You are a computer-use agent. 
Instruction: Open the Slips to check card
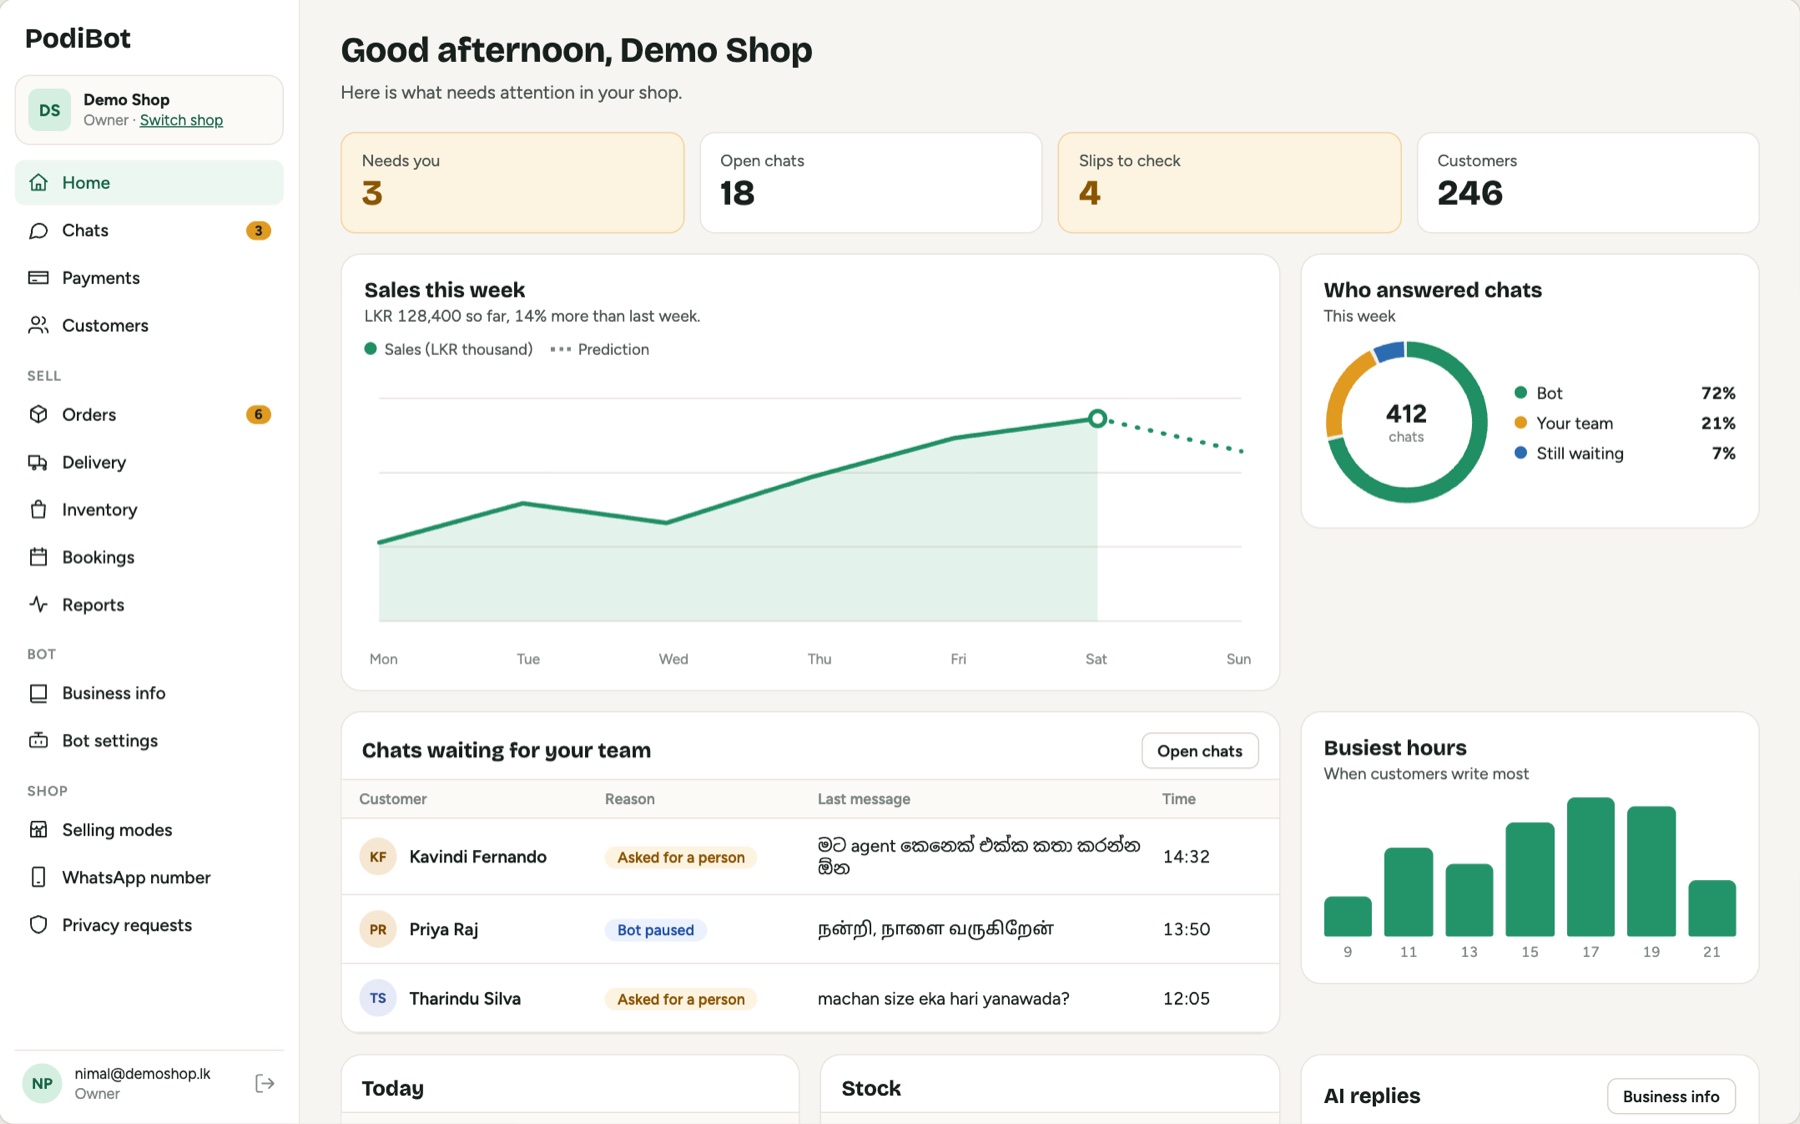click(1229, 183)
